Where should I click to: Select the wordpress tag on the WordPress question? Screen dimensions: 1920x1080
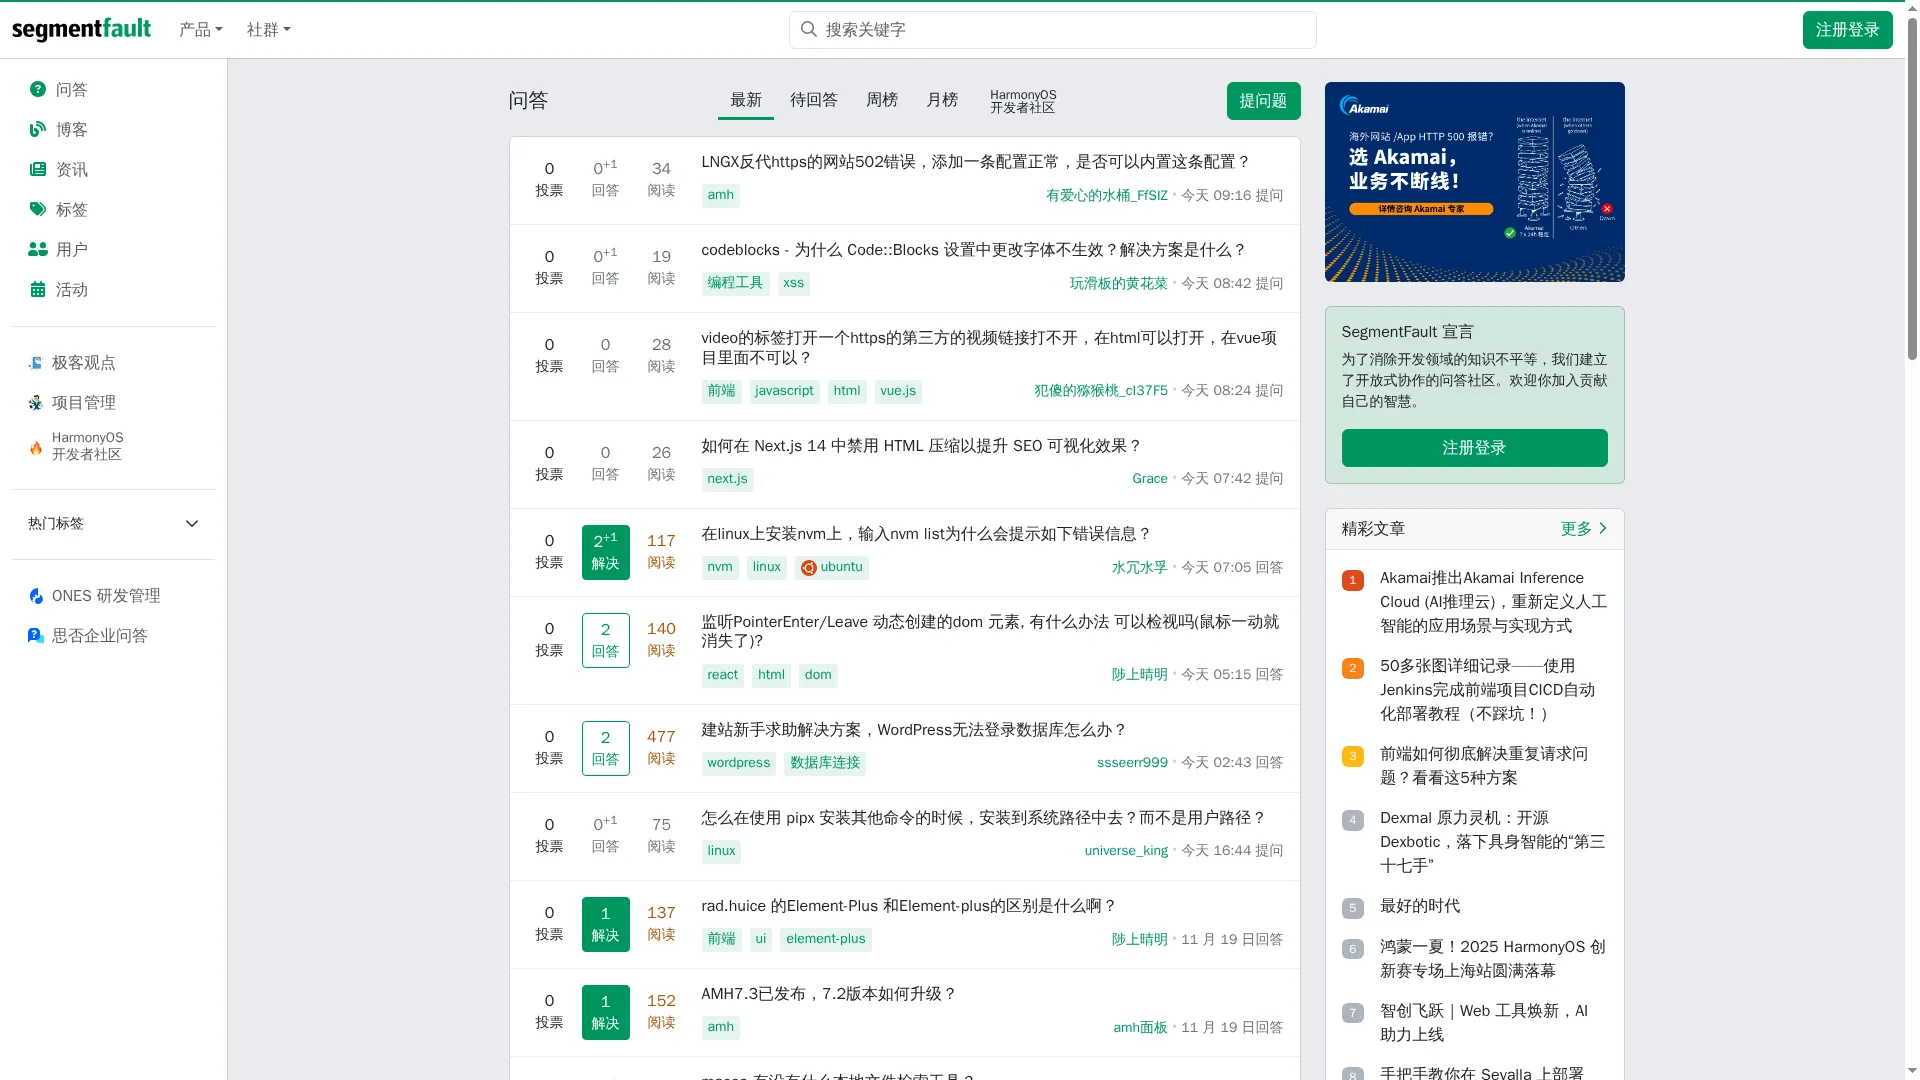(x=738, y=763)
